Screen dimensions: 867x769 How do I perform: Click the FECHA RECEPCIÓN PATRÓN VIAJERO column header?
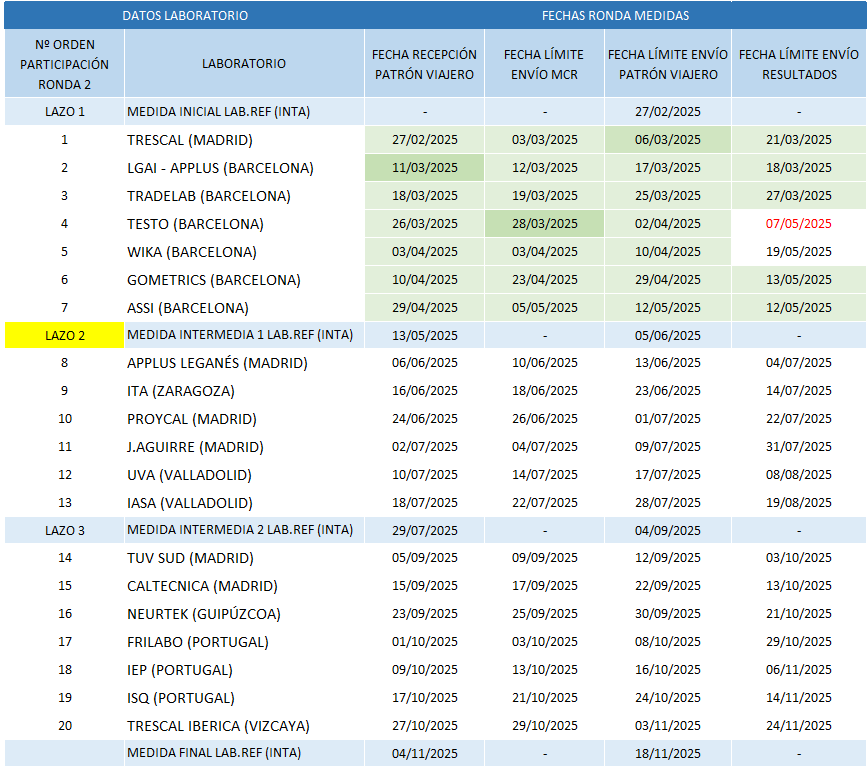[x=425, y=64]
